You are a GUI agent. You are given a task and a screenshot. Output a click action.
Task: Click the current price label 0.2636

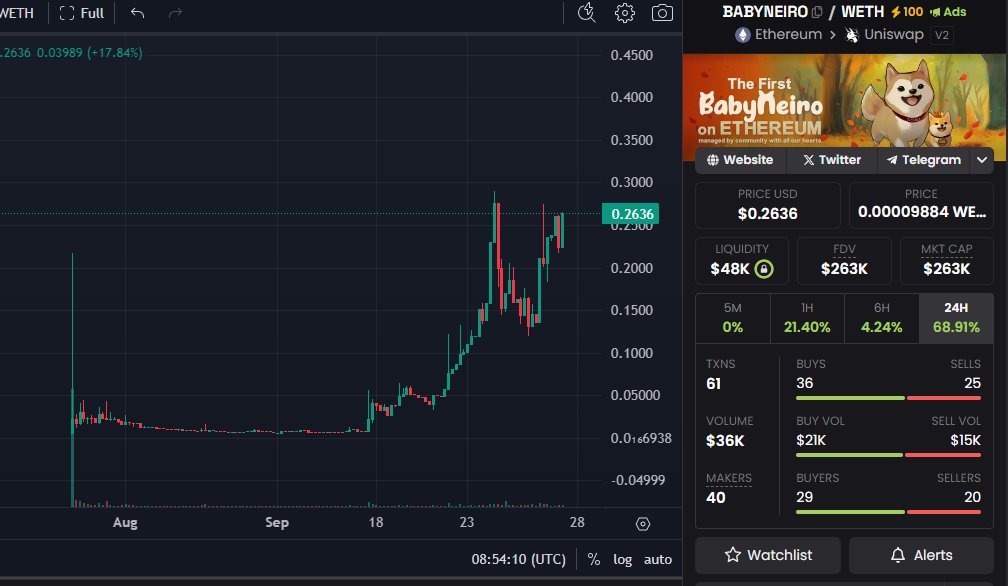pos(631,214)
